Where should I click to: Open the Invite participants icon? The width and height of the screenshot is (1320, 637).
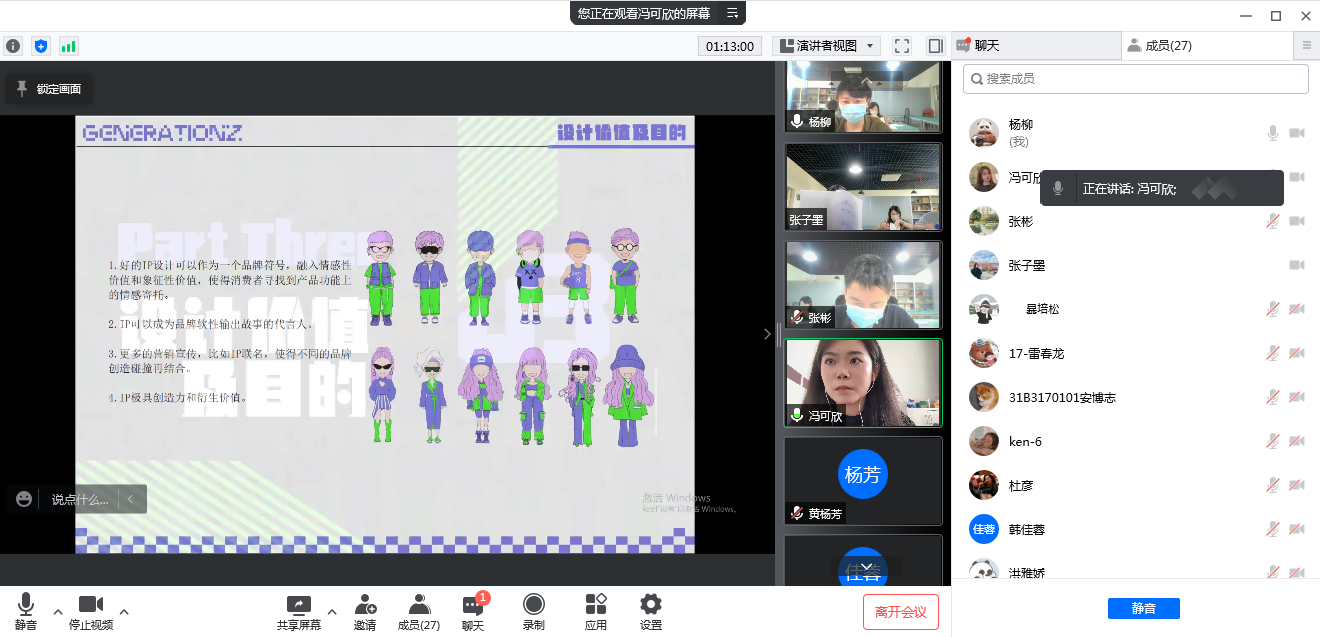click(x=365, y=611)
